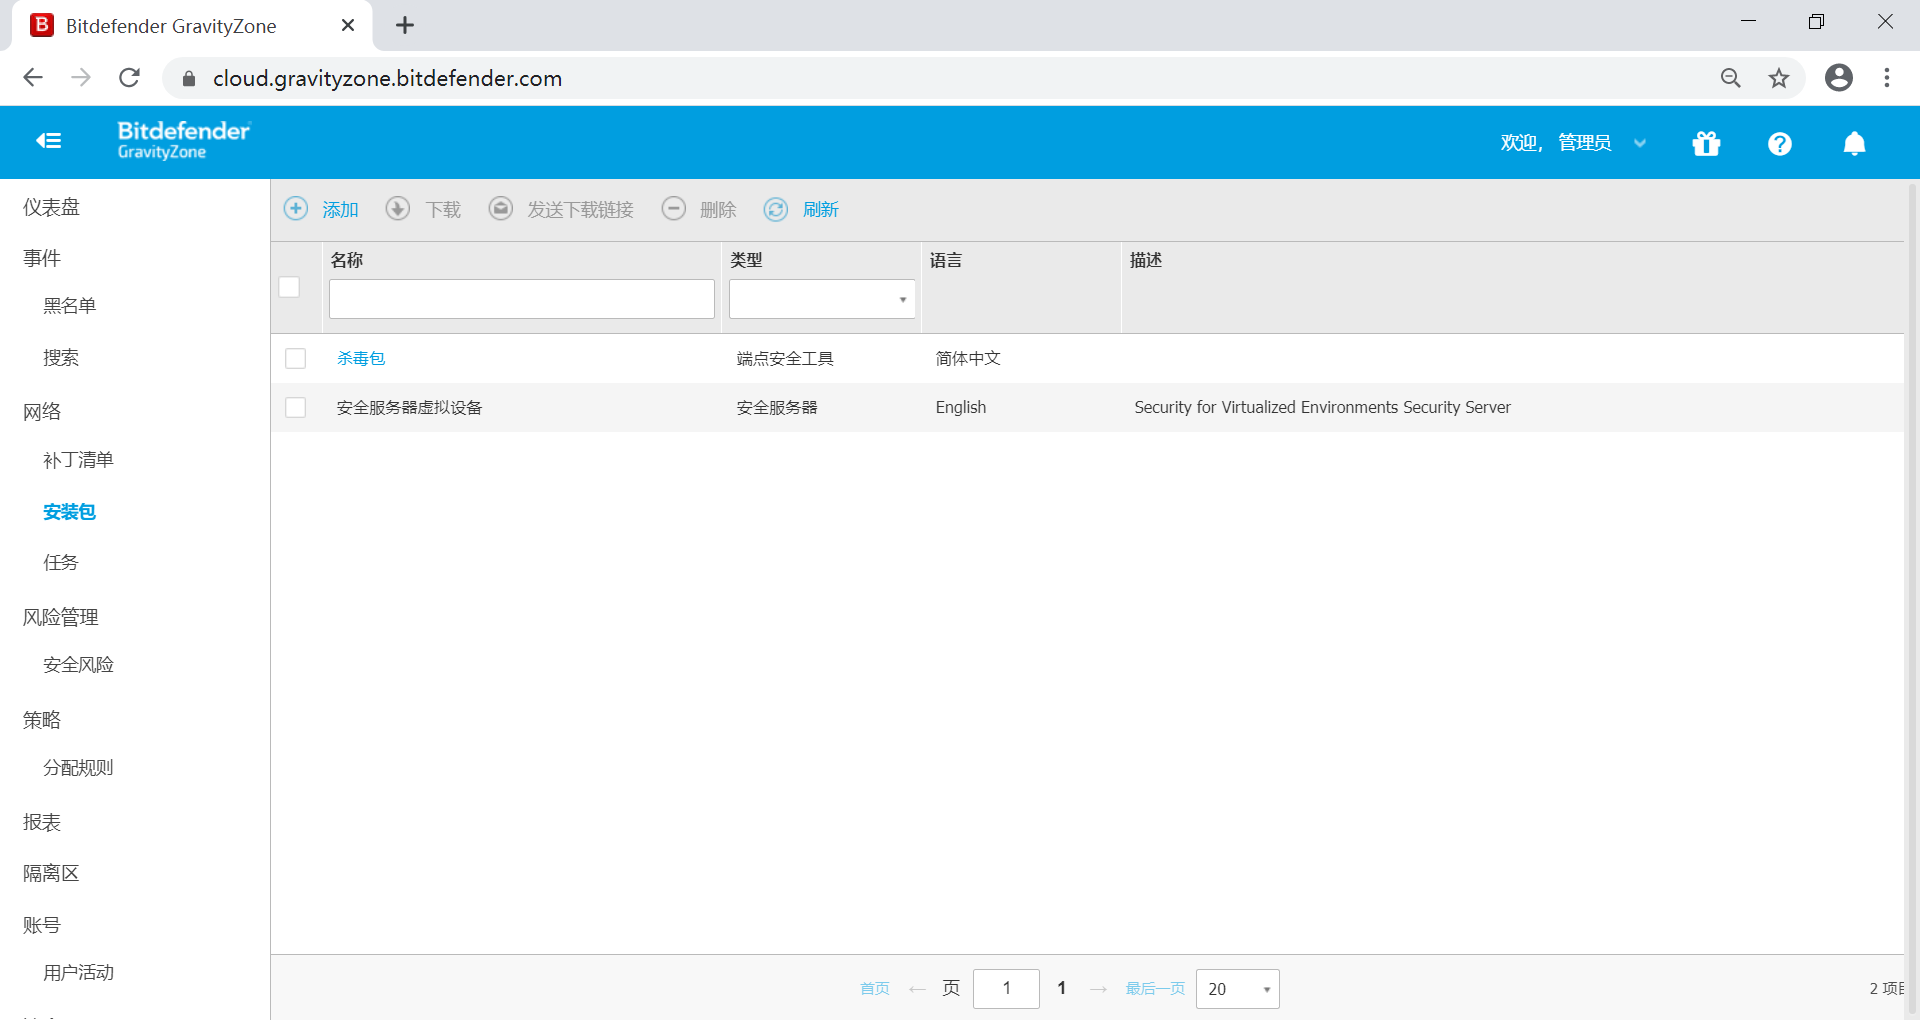Open 报表 in the sidebar

coord(42,822)
